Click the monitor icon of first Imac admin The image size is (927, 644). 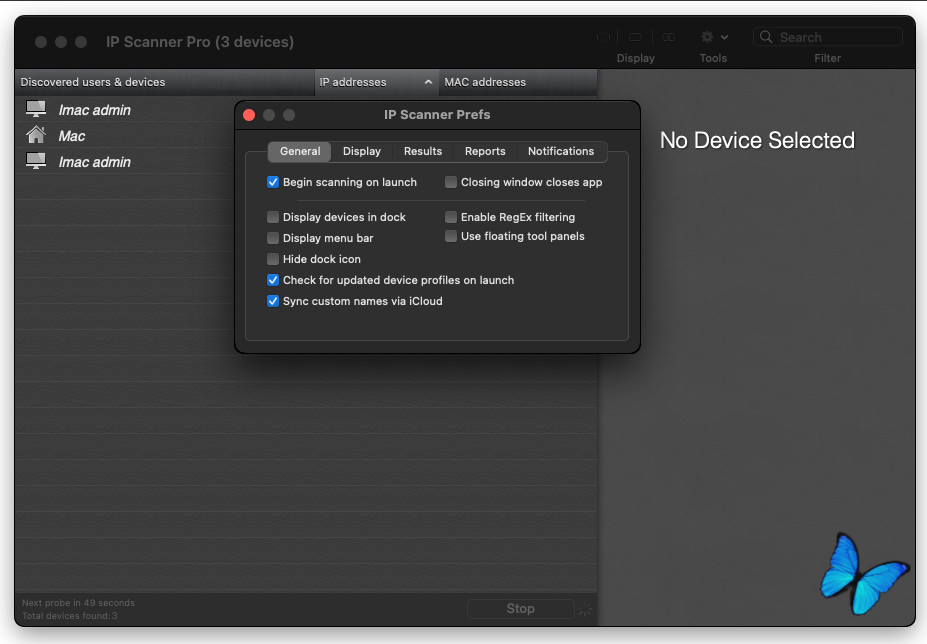36,109
